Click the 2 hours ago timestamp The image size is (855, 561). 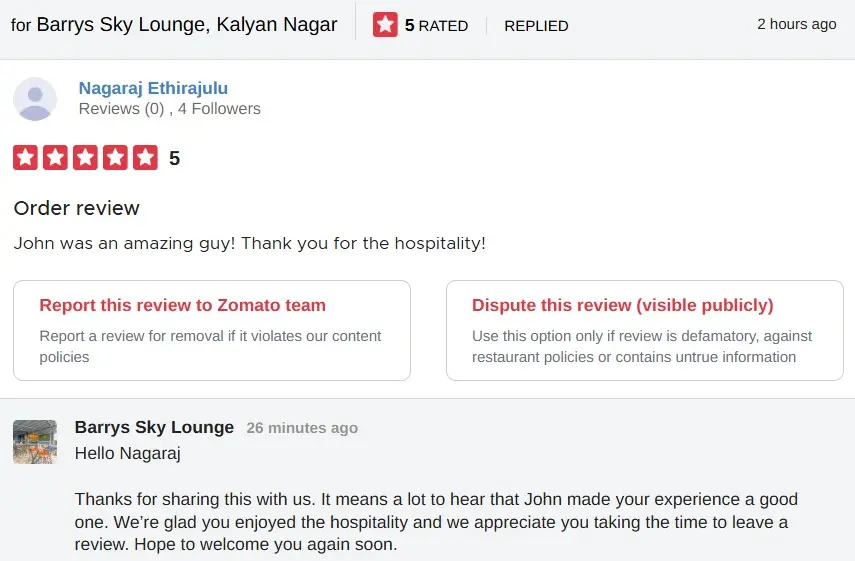(x=797, y=24)
